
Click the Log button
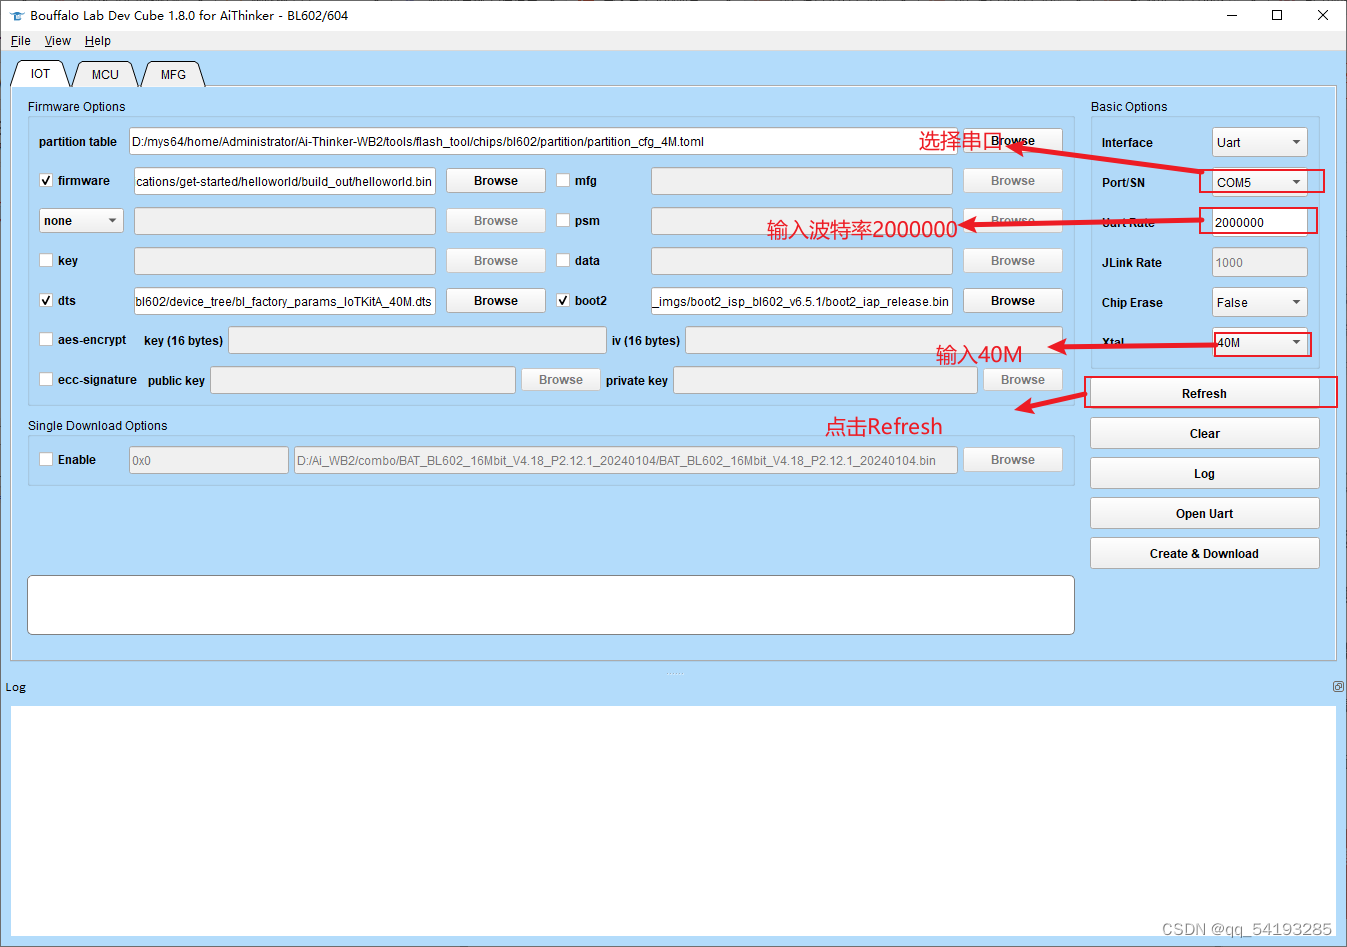click(x=1204, y=474)
